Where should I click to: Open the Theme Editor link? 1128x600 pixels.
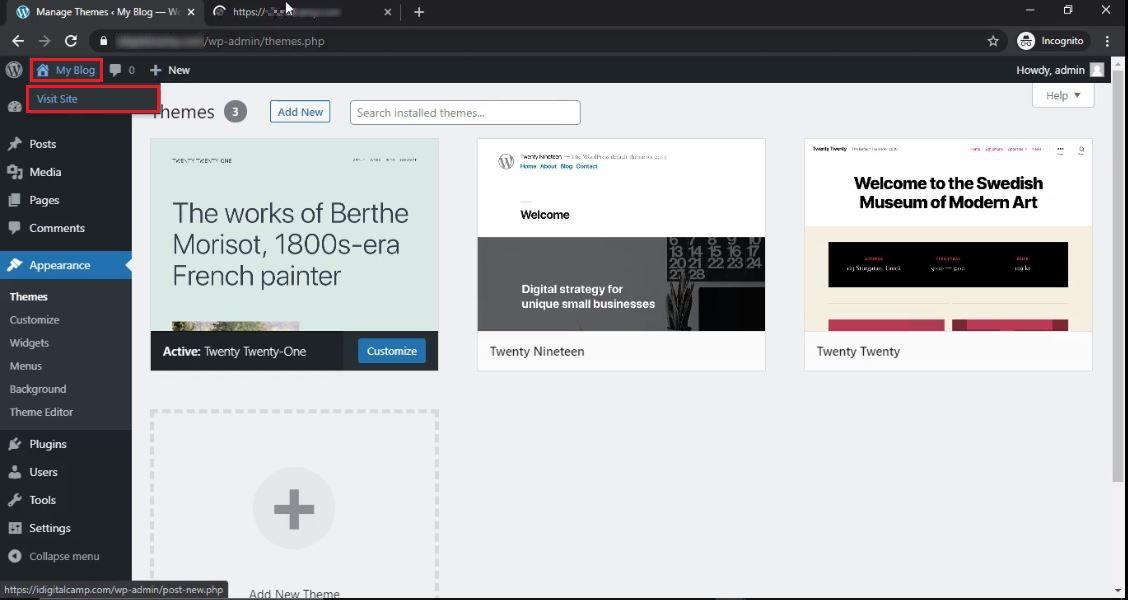pos(42,412)
